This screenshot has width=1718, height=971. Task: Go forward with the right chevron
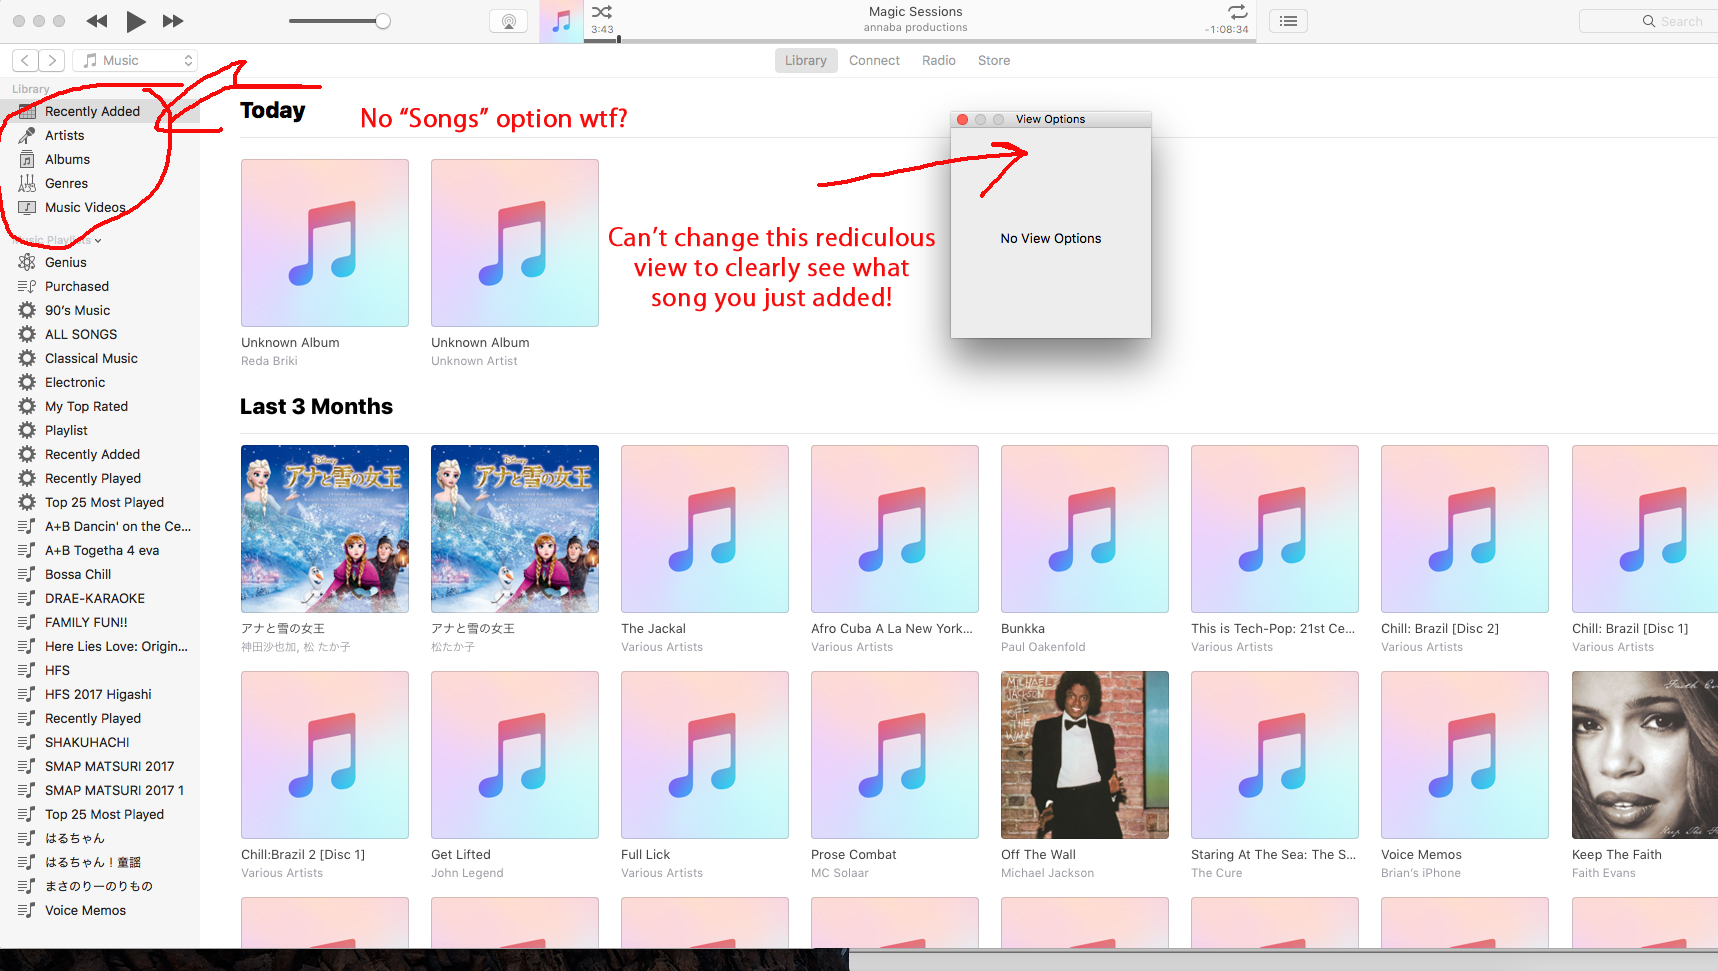coord(53,61)
